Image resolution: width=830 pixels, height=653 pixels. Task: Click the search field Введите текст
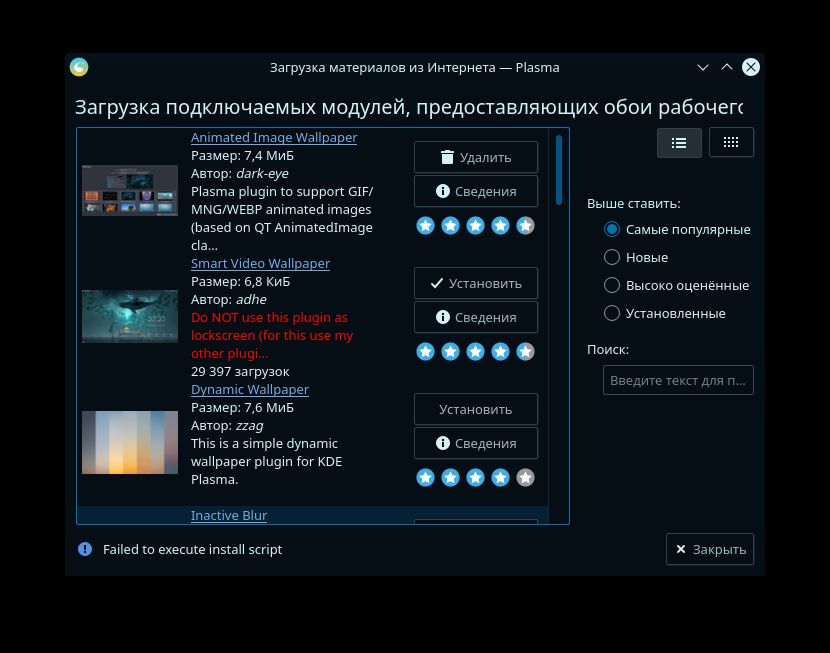678,380
